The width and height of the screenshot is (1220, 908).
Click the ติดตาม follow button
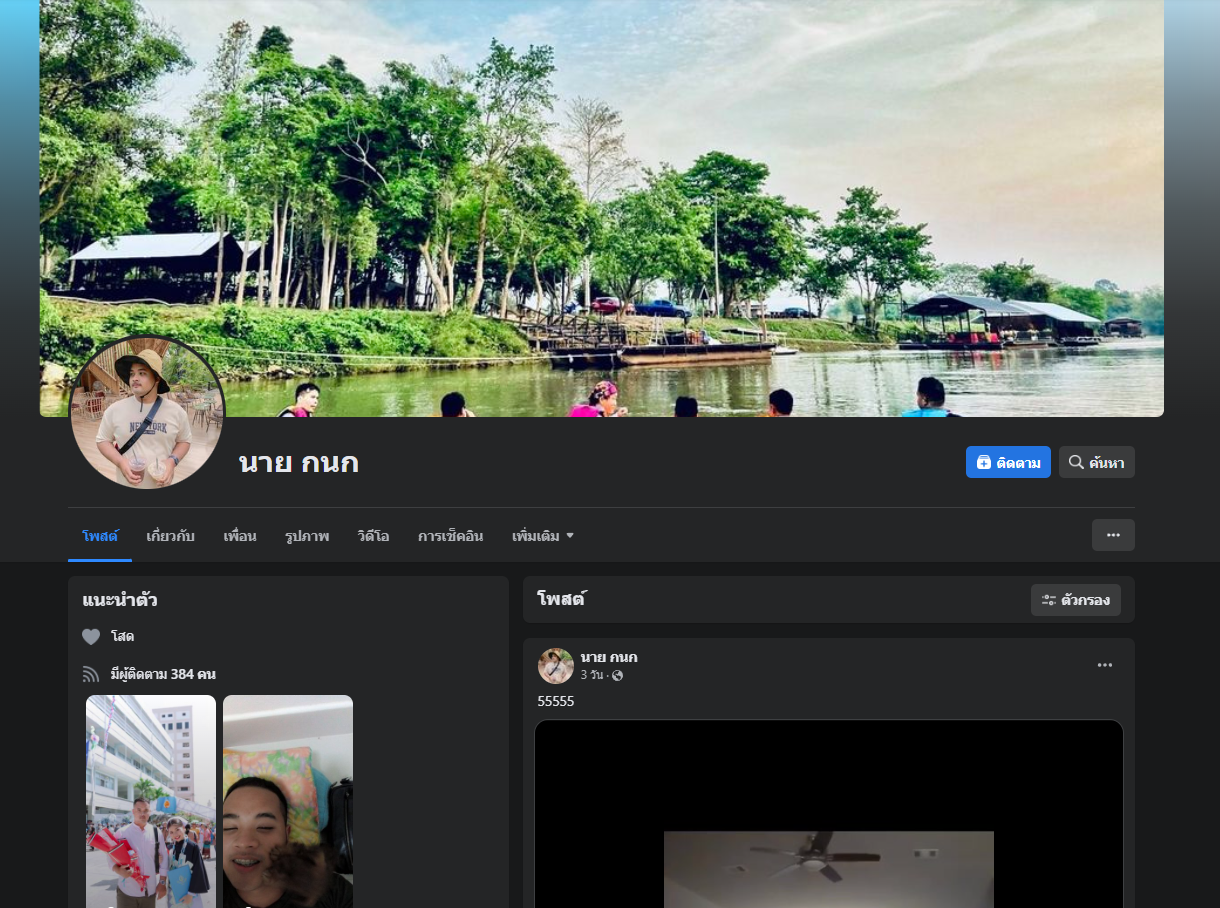(x=1008, y=462)
